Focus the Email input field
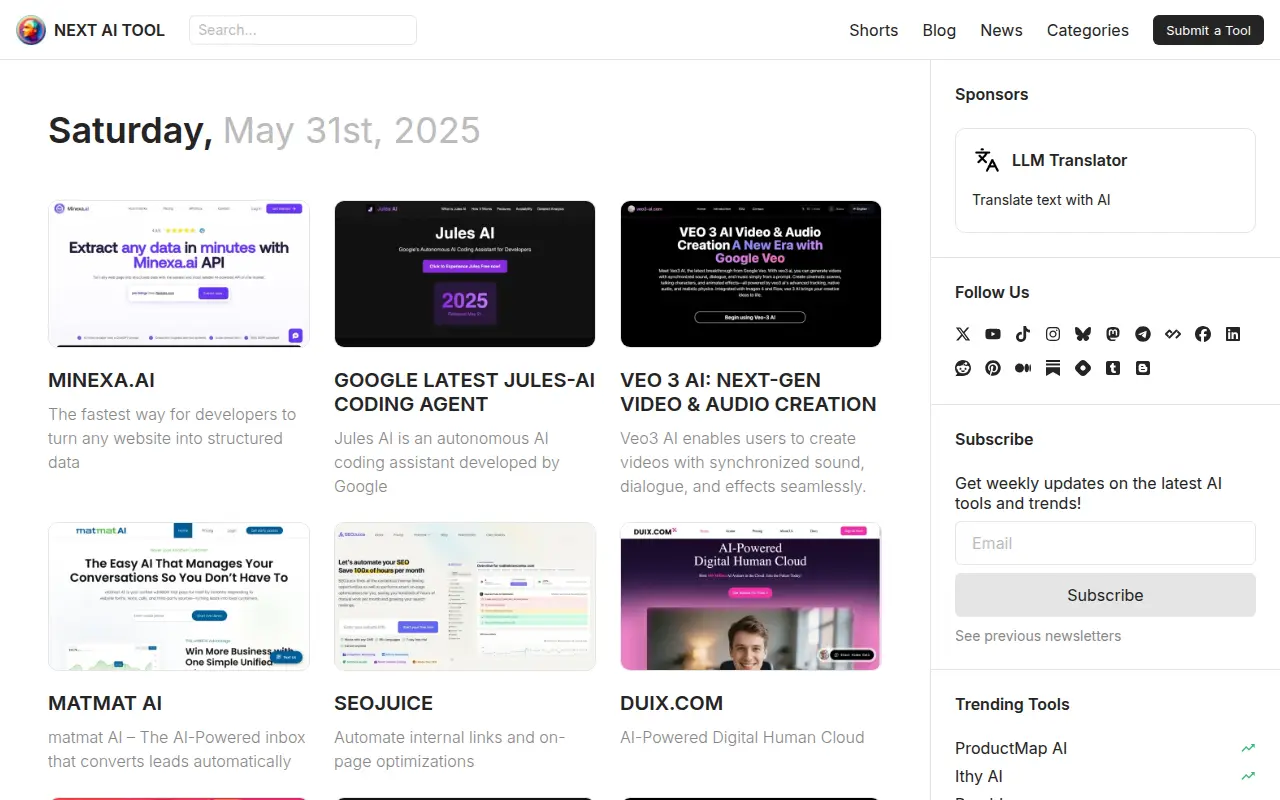This screenshot has width=1280, height=800. 1105,543
